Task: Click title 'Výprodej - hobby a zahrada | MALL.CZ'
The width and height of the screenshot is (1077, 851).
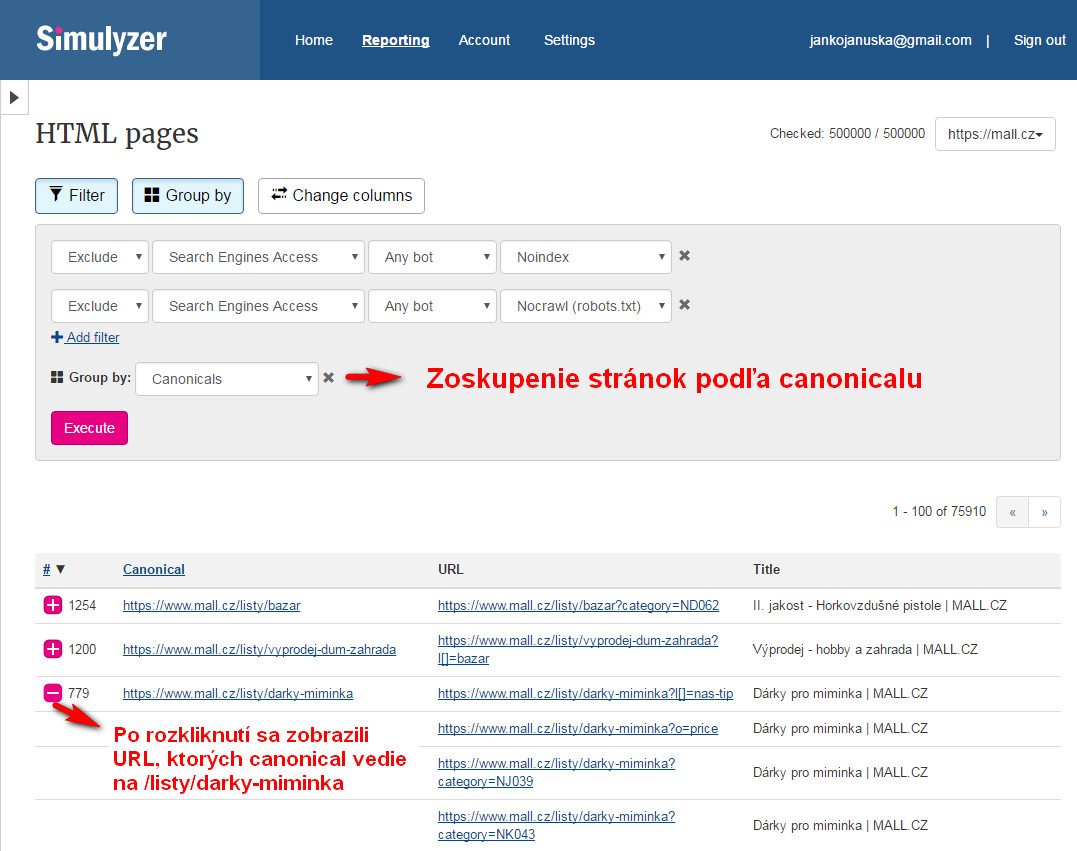Action: coord(865,650)
